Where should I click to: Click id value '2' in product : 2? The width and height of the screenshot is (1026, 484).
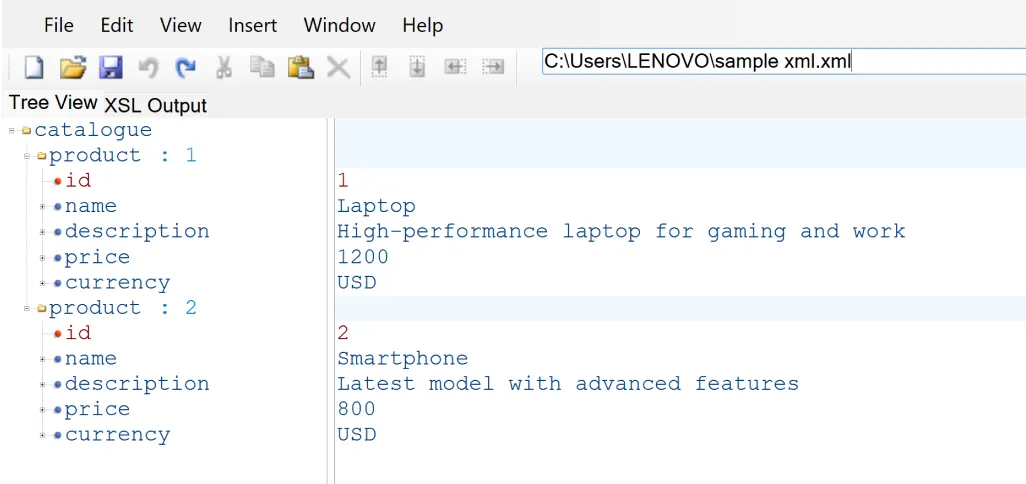point(343,333)
